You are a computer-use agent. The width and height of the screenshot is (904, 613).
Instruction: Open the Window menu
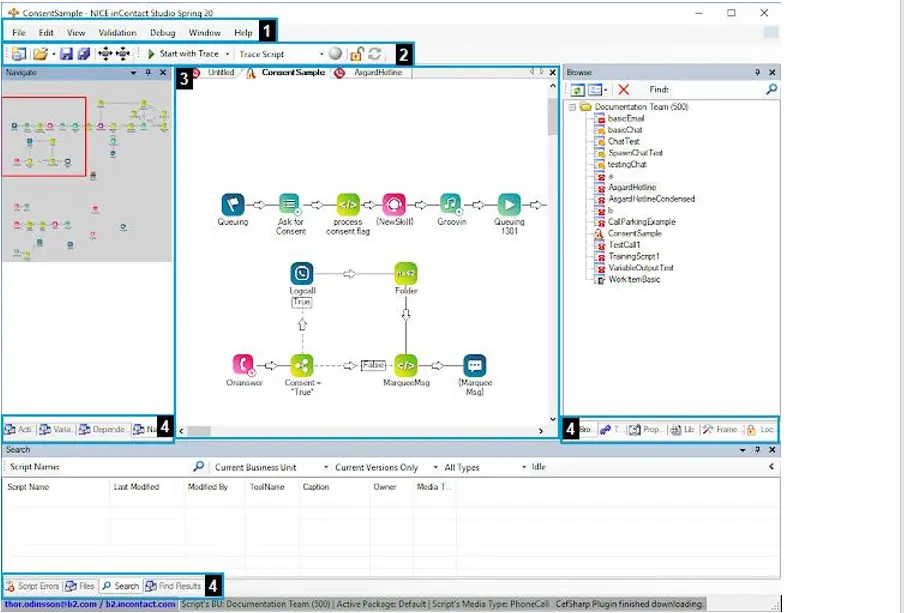click(x=205, y=33)
